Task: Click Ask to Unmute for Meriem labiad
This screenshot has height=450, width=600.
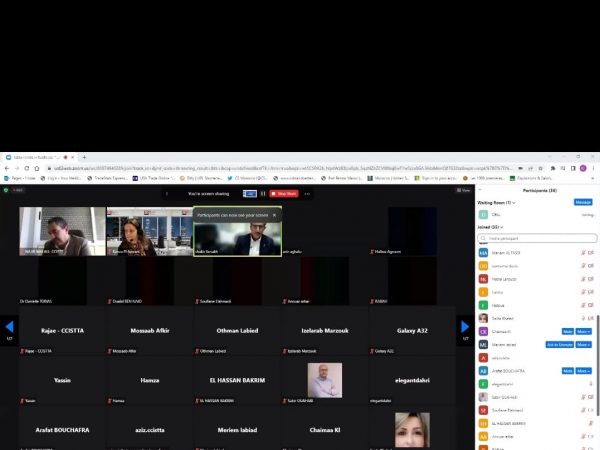Action: (x=559, y=344)
